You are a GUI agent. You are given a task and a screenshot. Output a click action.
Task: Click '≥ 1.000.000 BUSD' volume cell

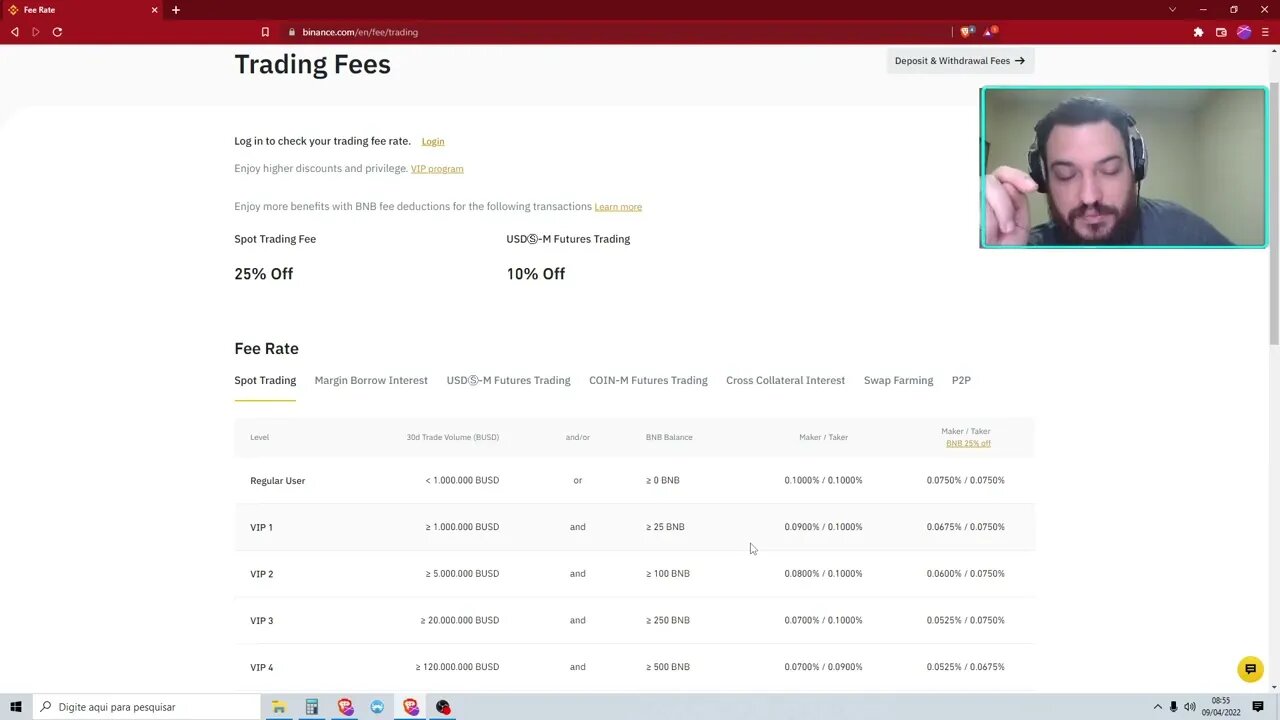(x=462, y=527)
